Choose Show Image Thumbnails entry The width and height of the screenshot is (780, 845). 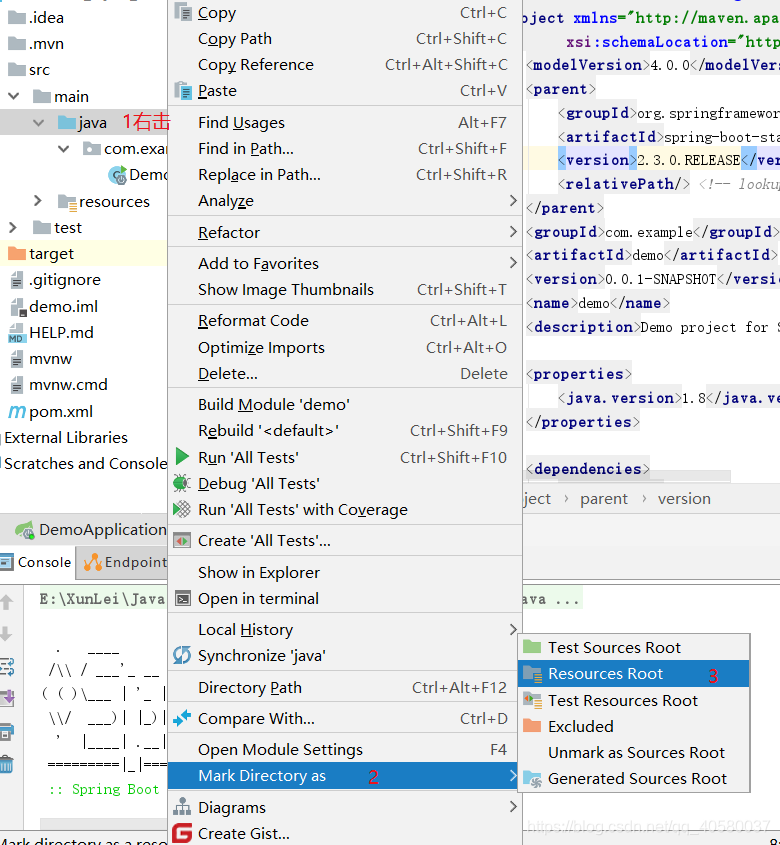pos(345,289)
